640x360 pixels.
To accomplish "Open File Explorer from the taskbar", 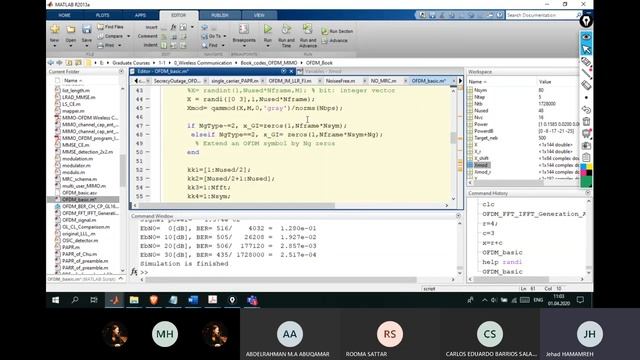I will [134, 300].
